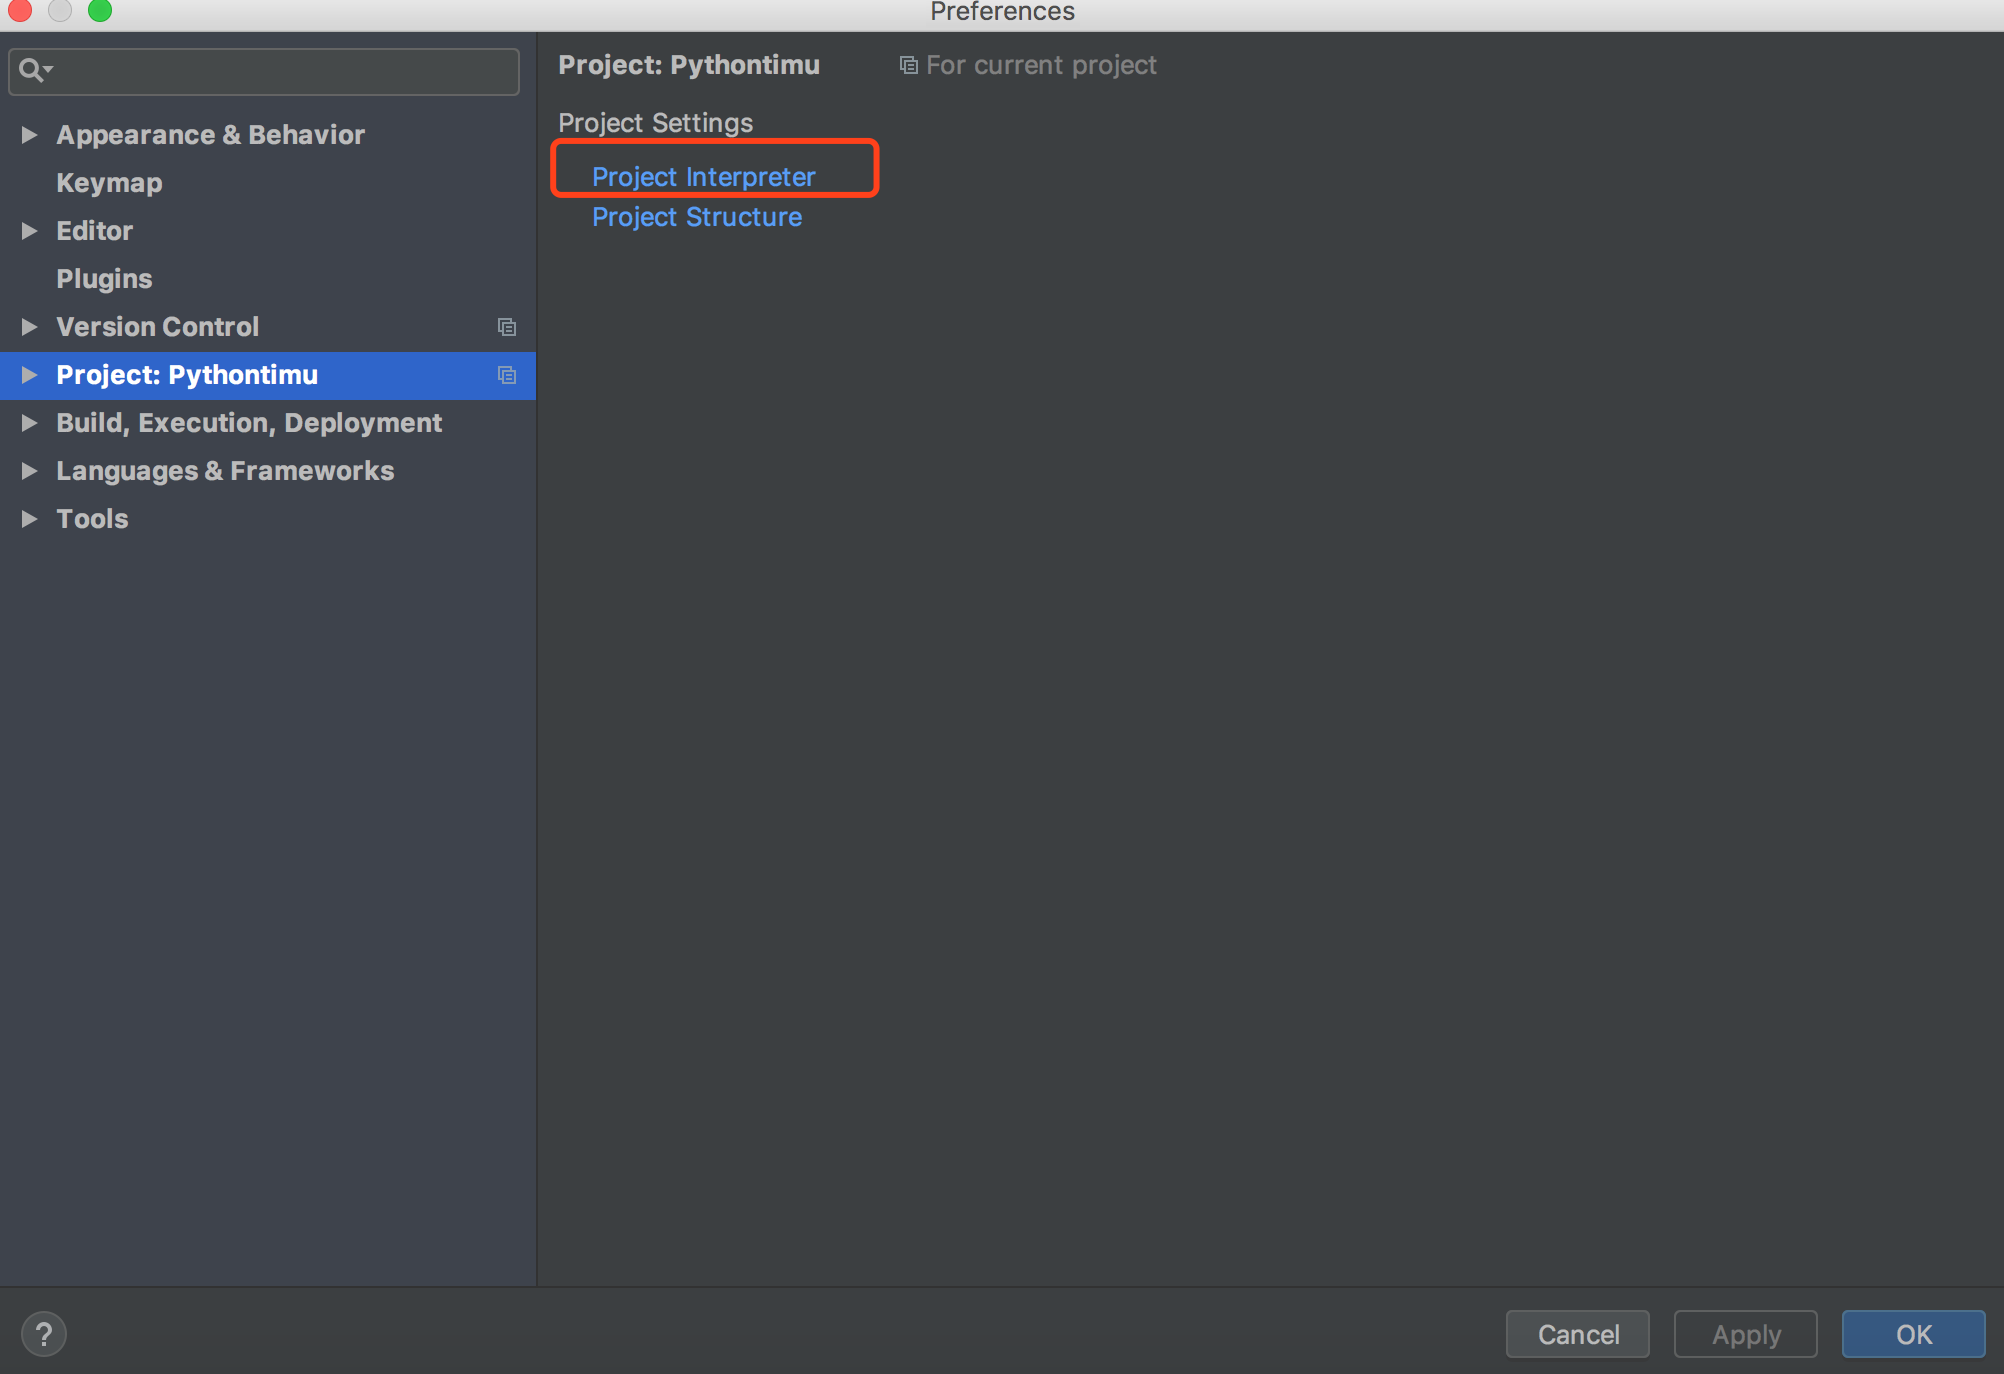Select the Project: Pythontimu entry
2004x1374 pixels.
[x=187, y=374]
